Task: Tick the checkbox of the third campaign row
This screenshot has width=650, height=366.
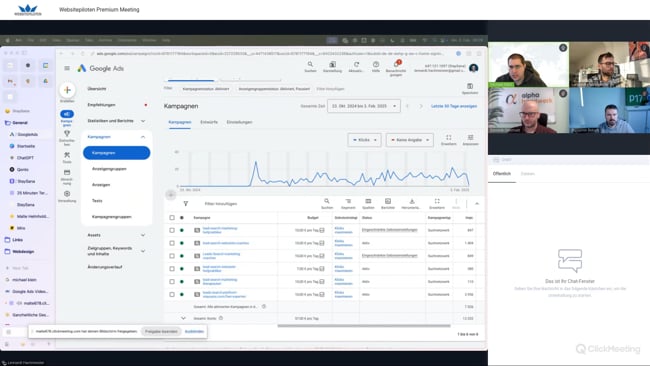Action: [x=172, y=256]
